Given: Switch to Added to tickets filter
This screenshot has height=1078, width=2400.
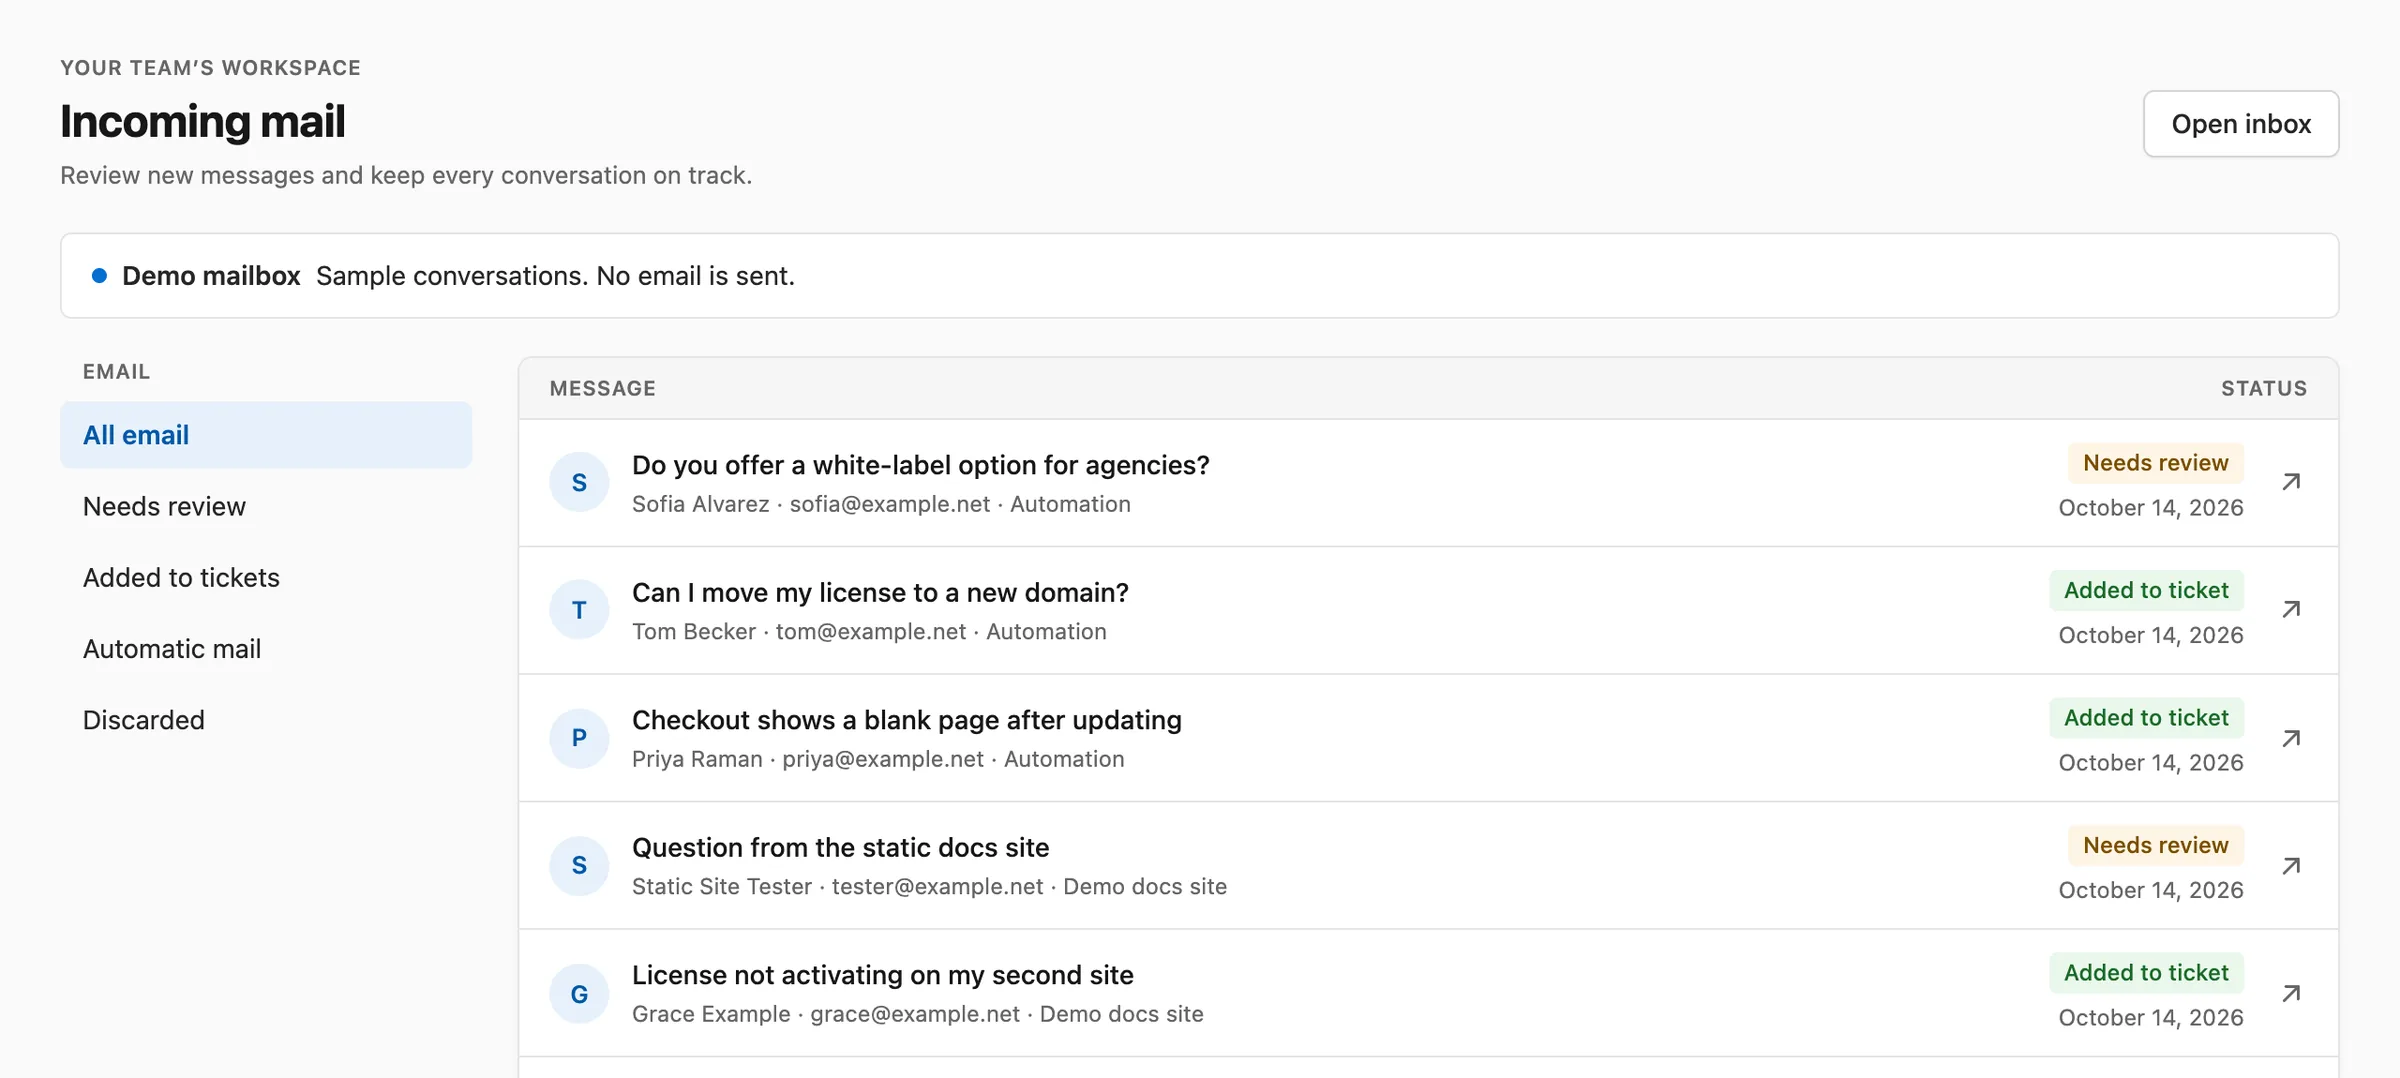Looking at the screenshot, I should (266, 577).
